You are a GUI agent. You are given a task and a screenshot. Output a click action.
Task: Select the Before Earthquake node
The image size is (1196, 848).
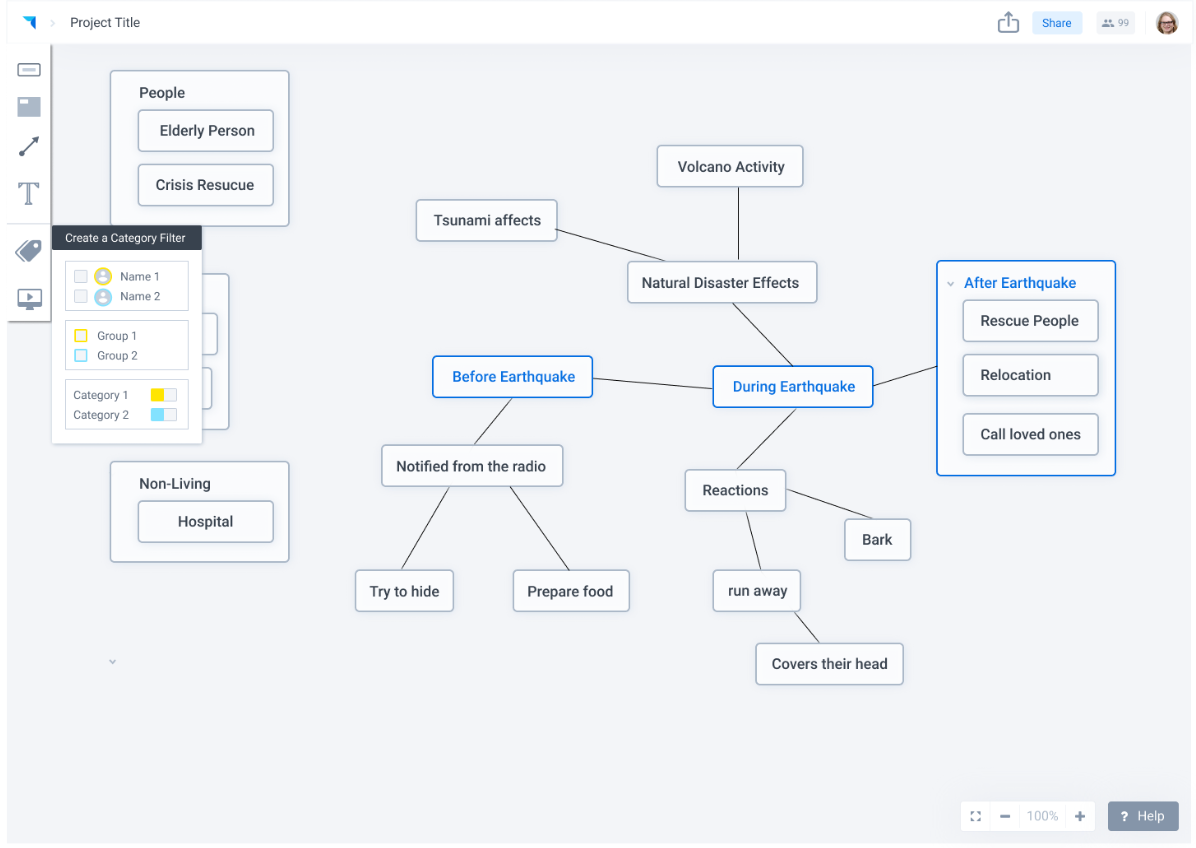click(513, 377)
